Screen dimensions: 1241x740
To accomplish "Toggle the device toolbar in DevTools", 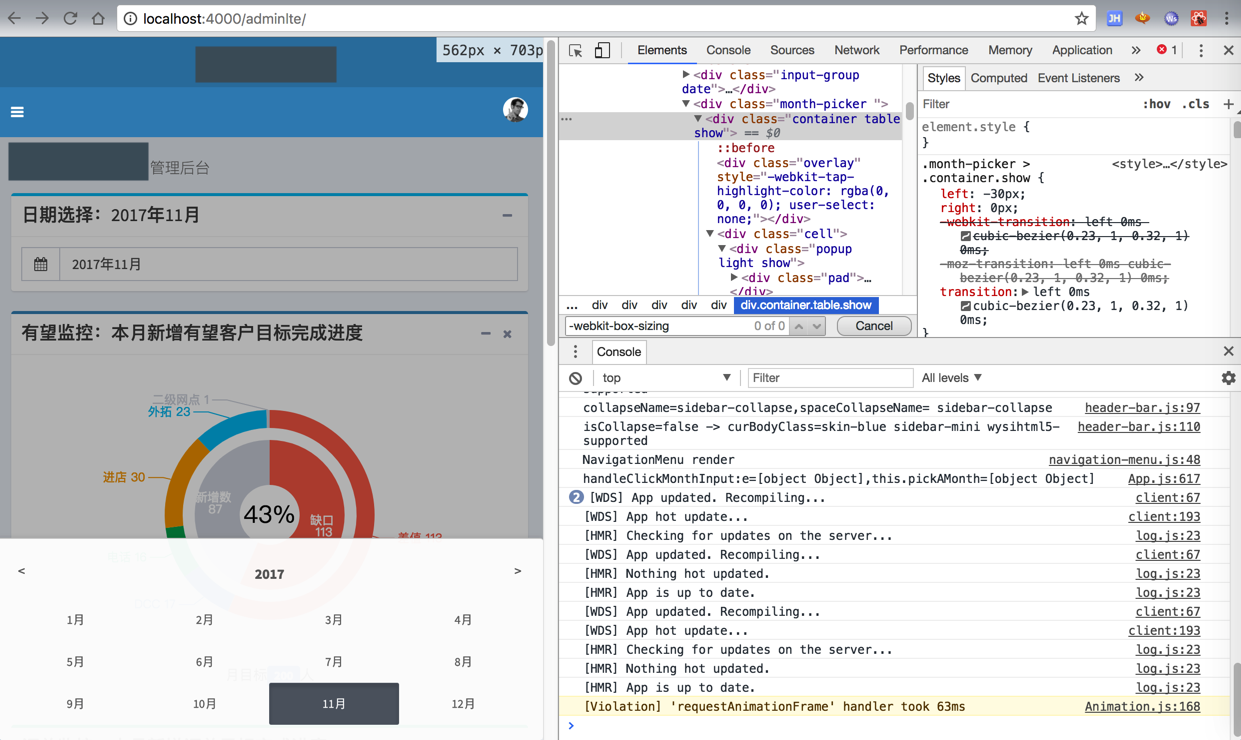I will point(602,50).
